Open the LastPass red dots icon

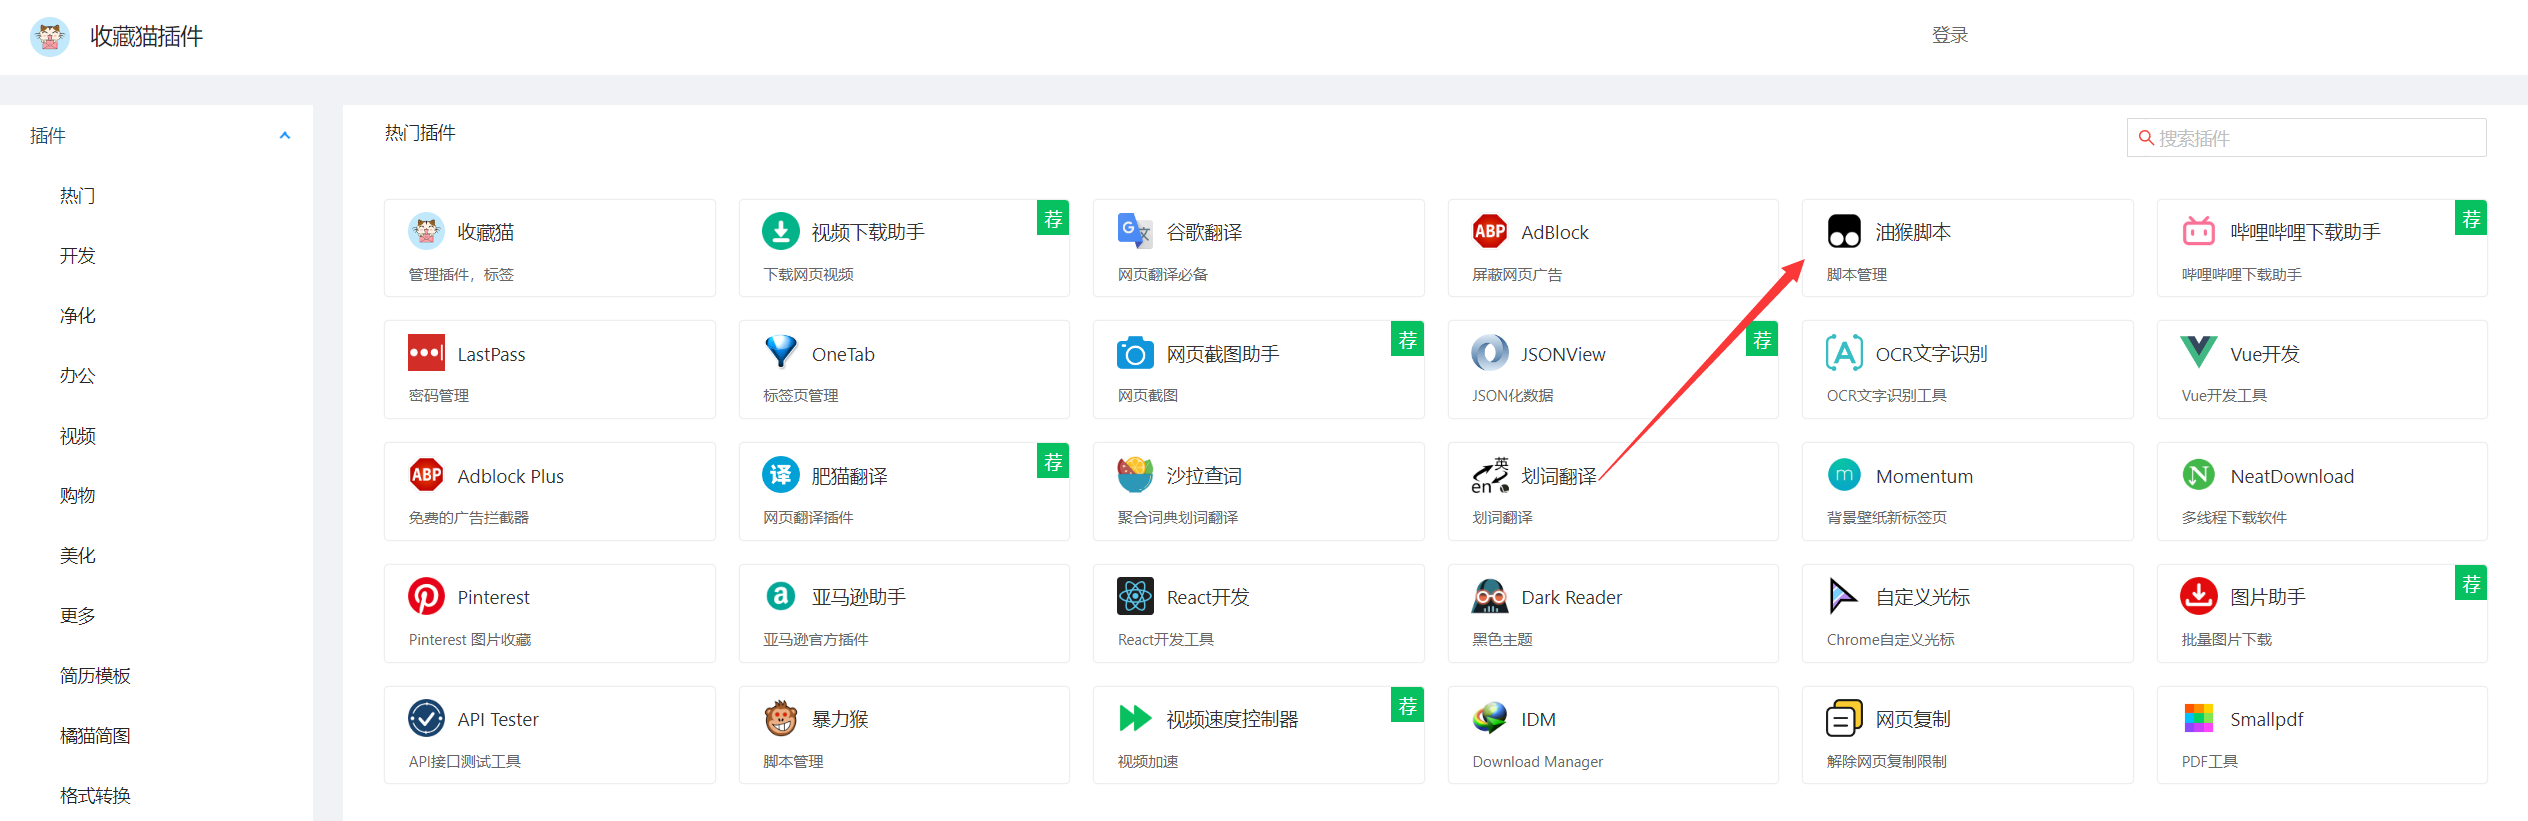(x=426, y=353)
